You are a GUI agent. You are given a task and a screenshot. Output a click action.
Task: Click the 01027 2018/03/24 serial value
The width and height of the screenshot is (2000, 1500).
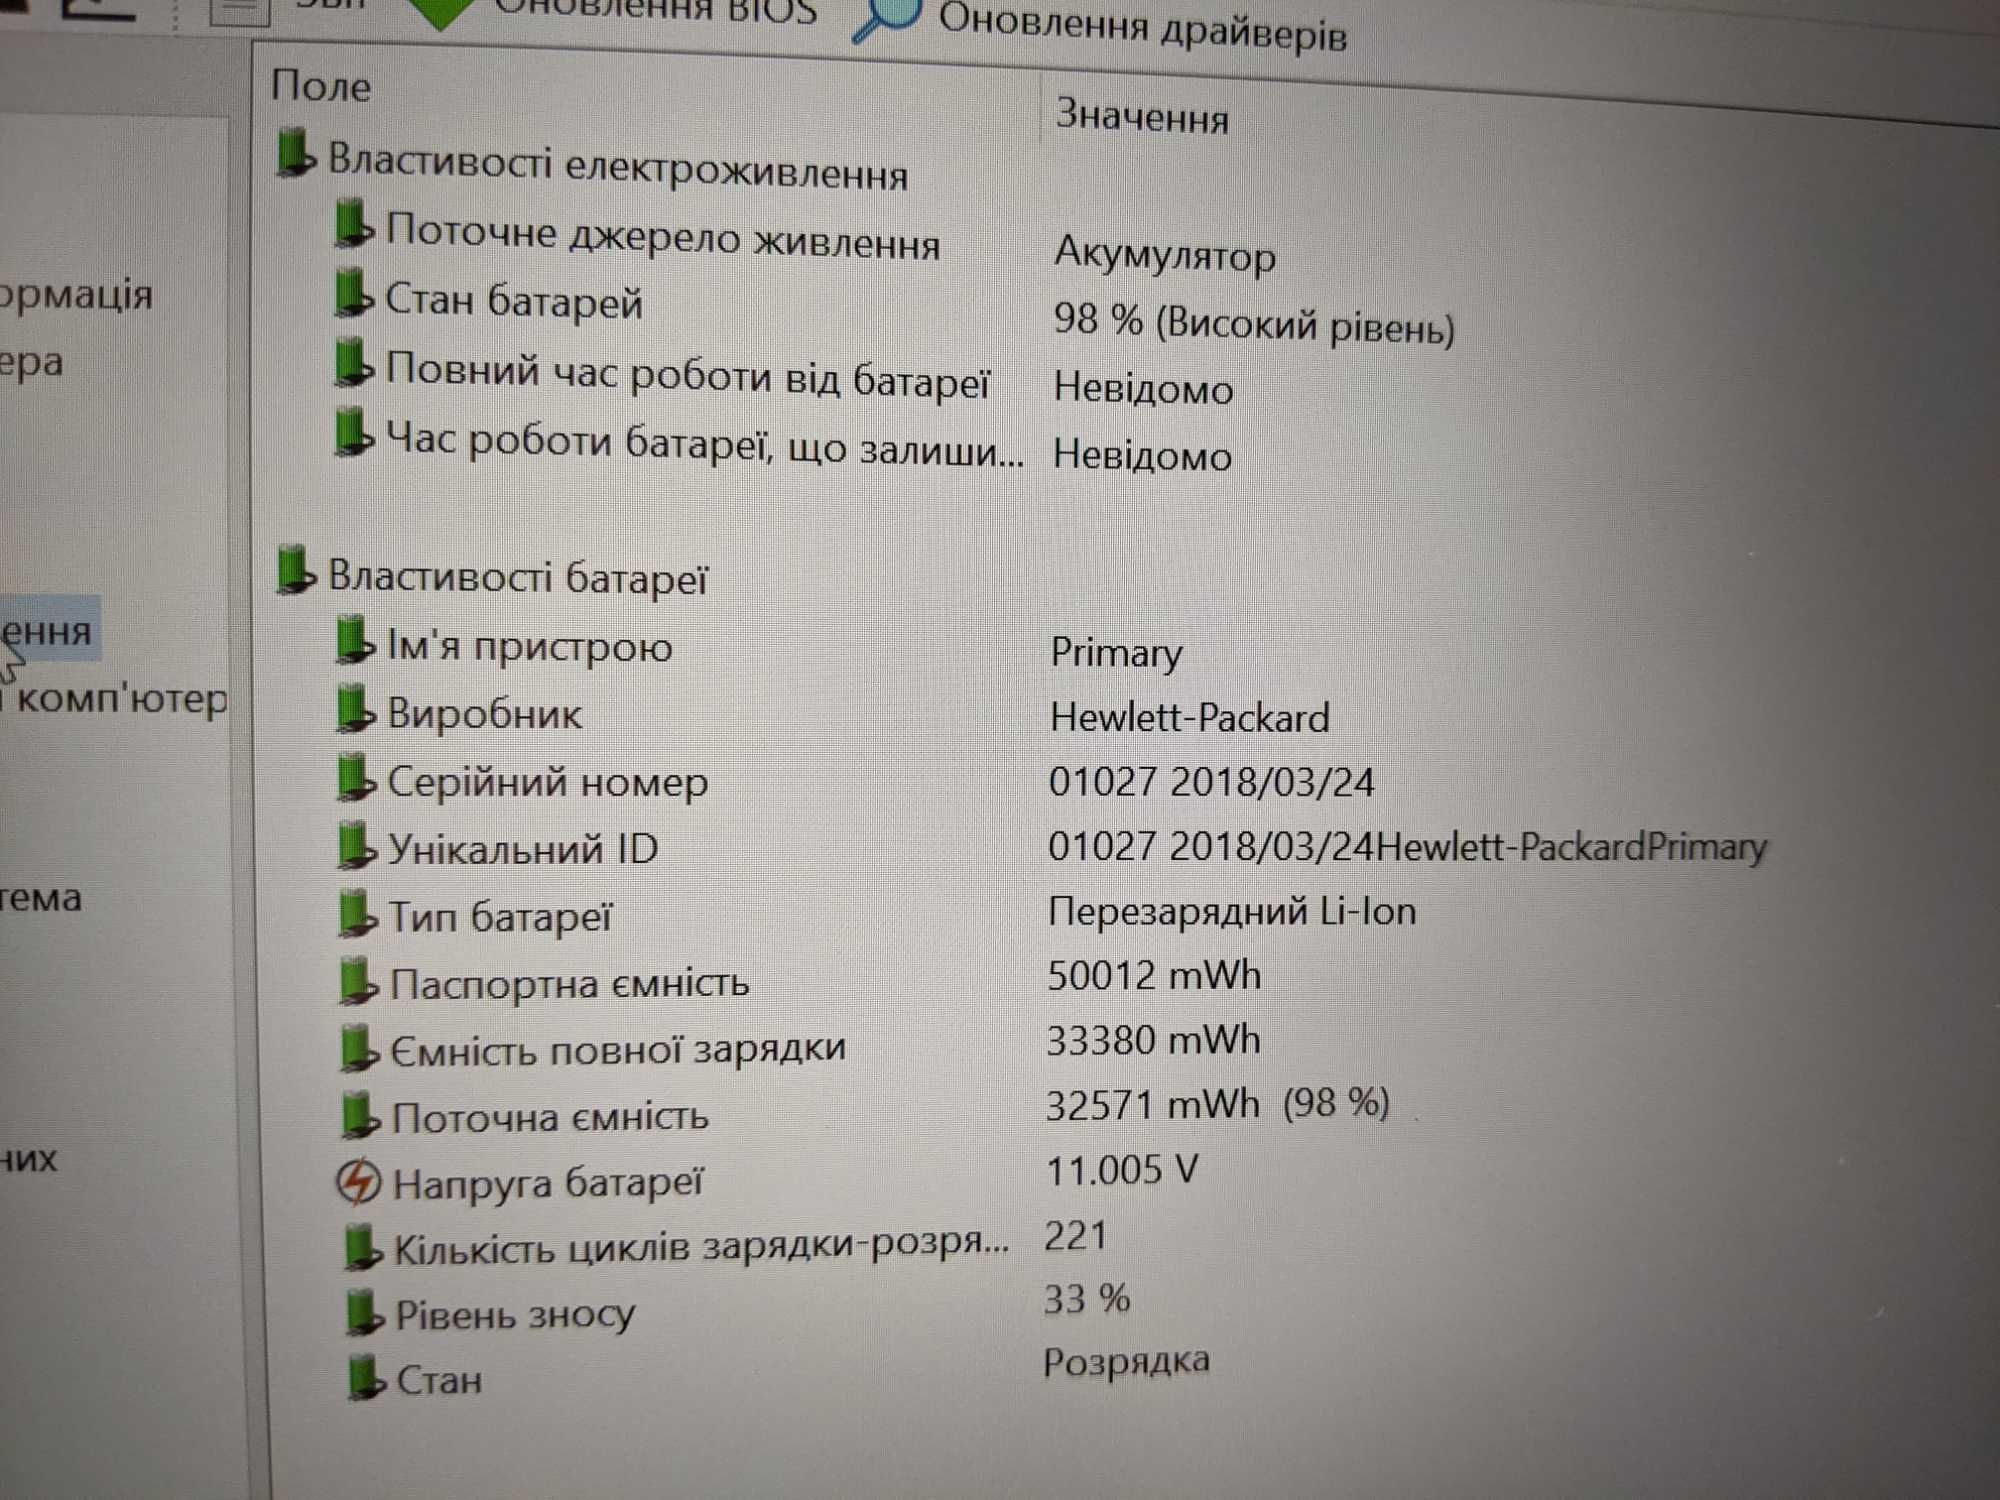pyautogui.click(x=1212, y=782)
